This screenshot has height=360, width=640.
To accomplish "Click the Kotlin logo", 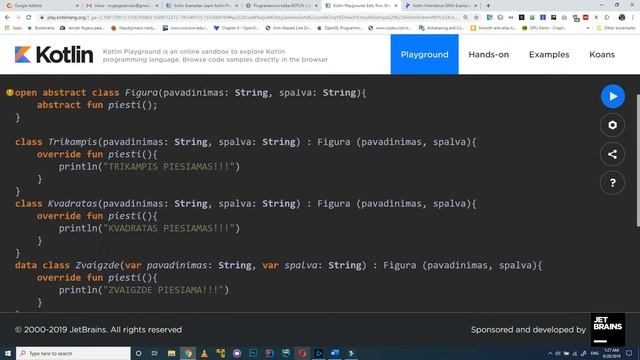I will coord(54,55).
